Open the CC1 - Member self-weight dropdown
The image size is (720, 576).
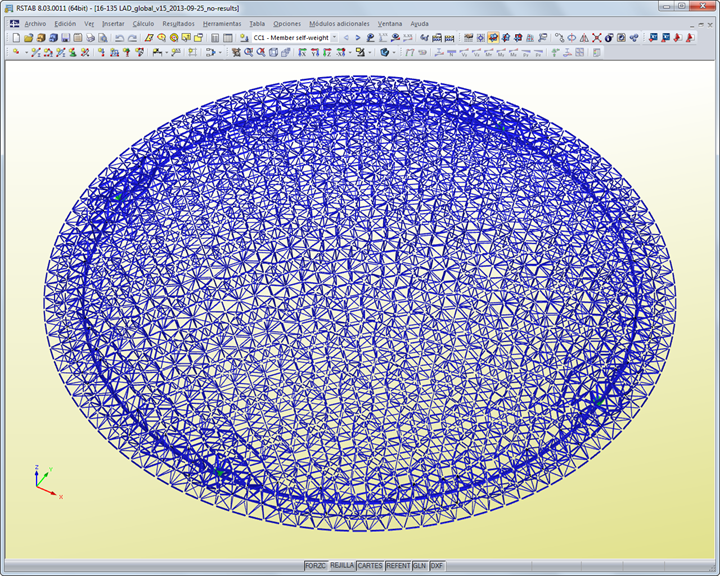pos(334,38)
